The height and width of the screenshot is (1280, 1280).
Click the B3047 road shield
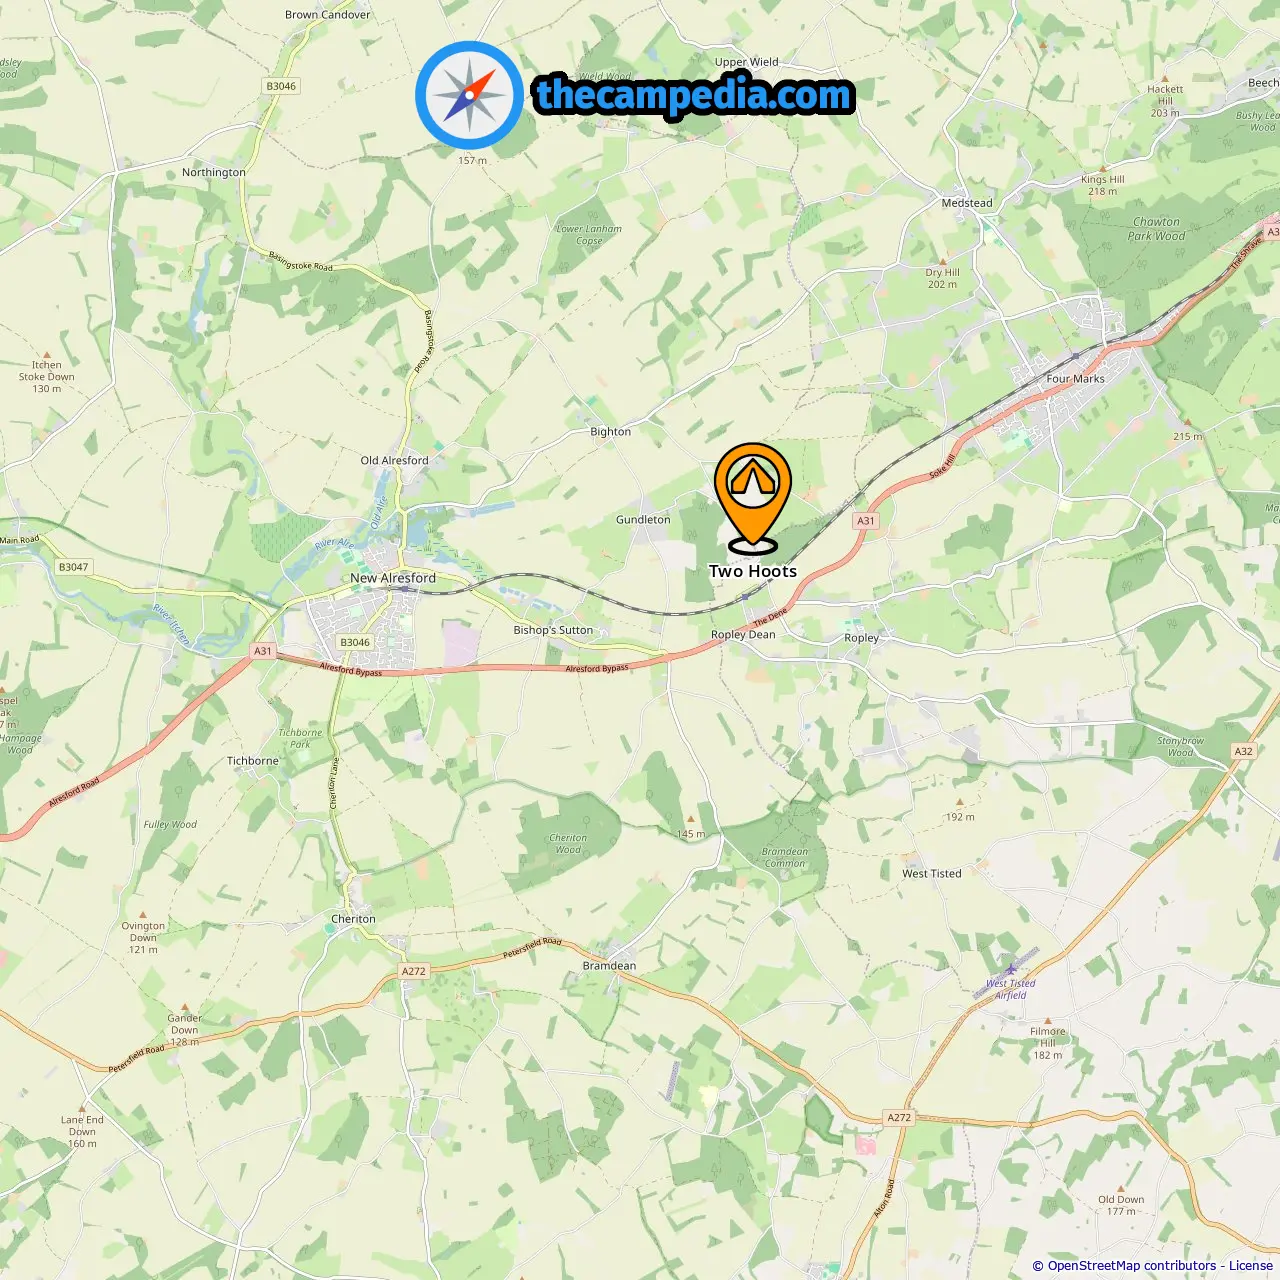click(x=73, y=567)
